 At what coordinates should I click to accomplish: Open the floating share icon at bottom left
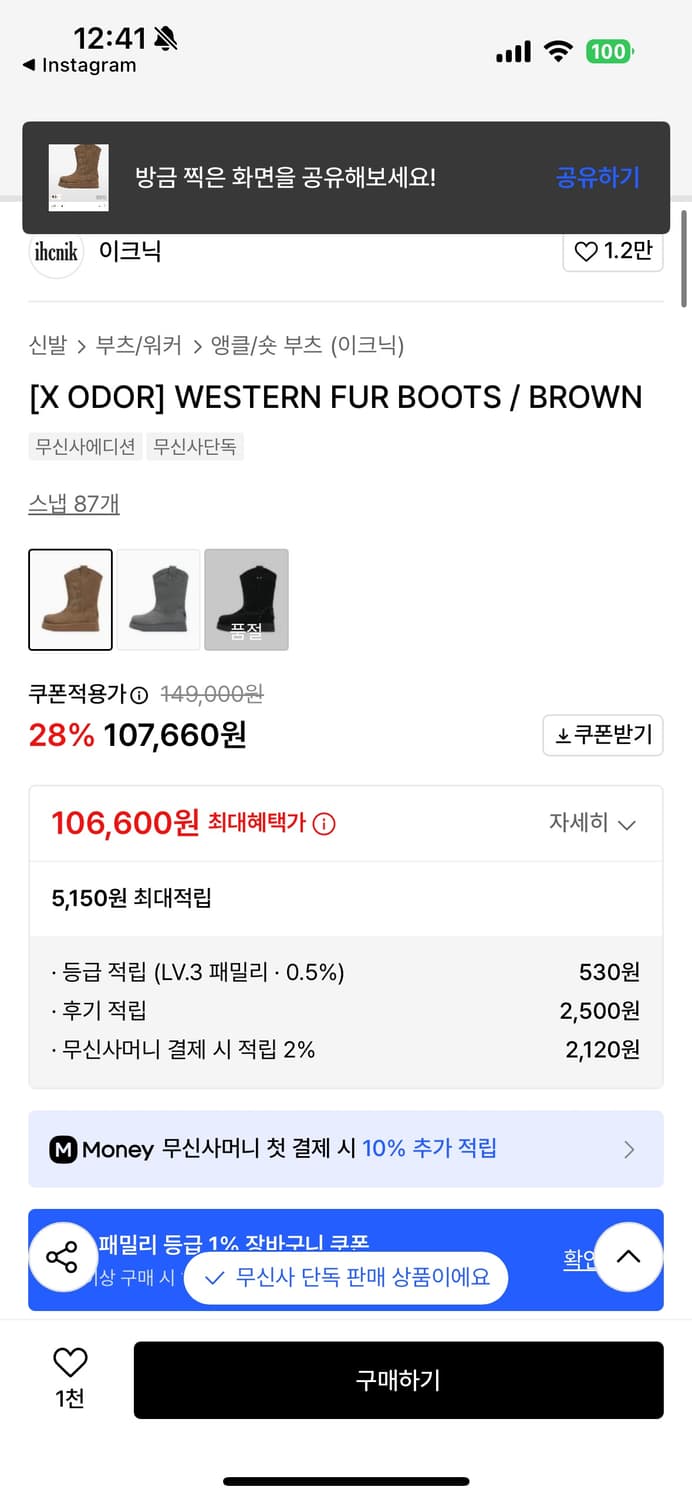63,1257
